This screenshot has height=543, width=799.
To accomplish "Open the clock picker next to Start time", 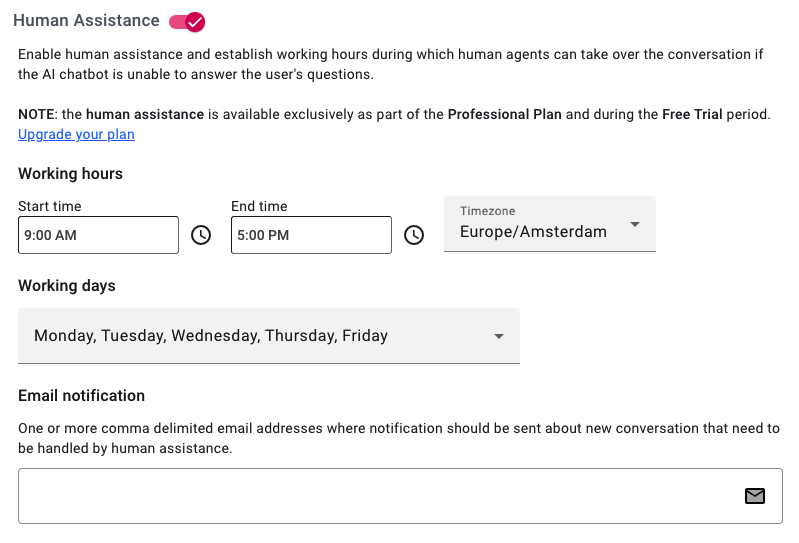I will click(x=201, y=235).
